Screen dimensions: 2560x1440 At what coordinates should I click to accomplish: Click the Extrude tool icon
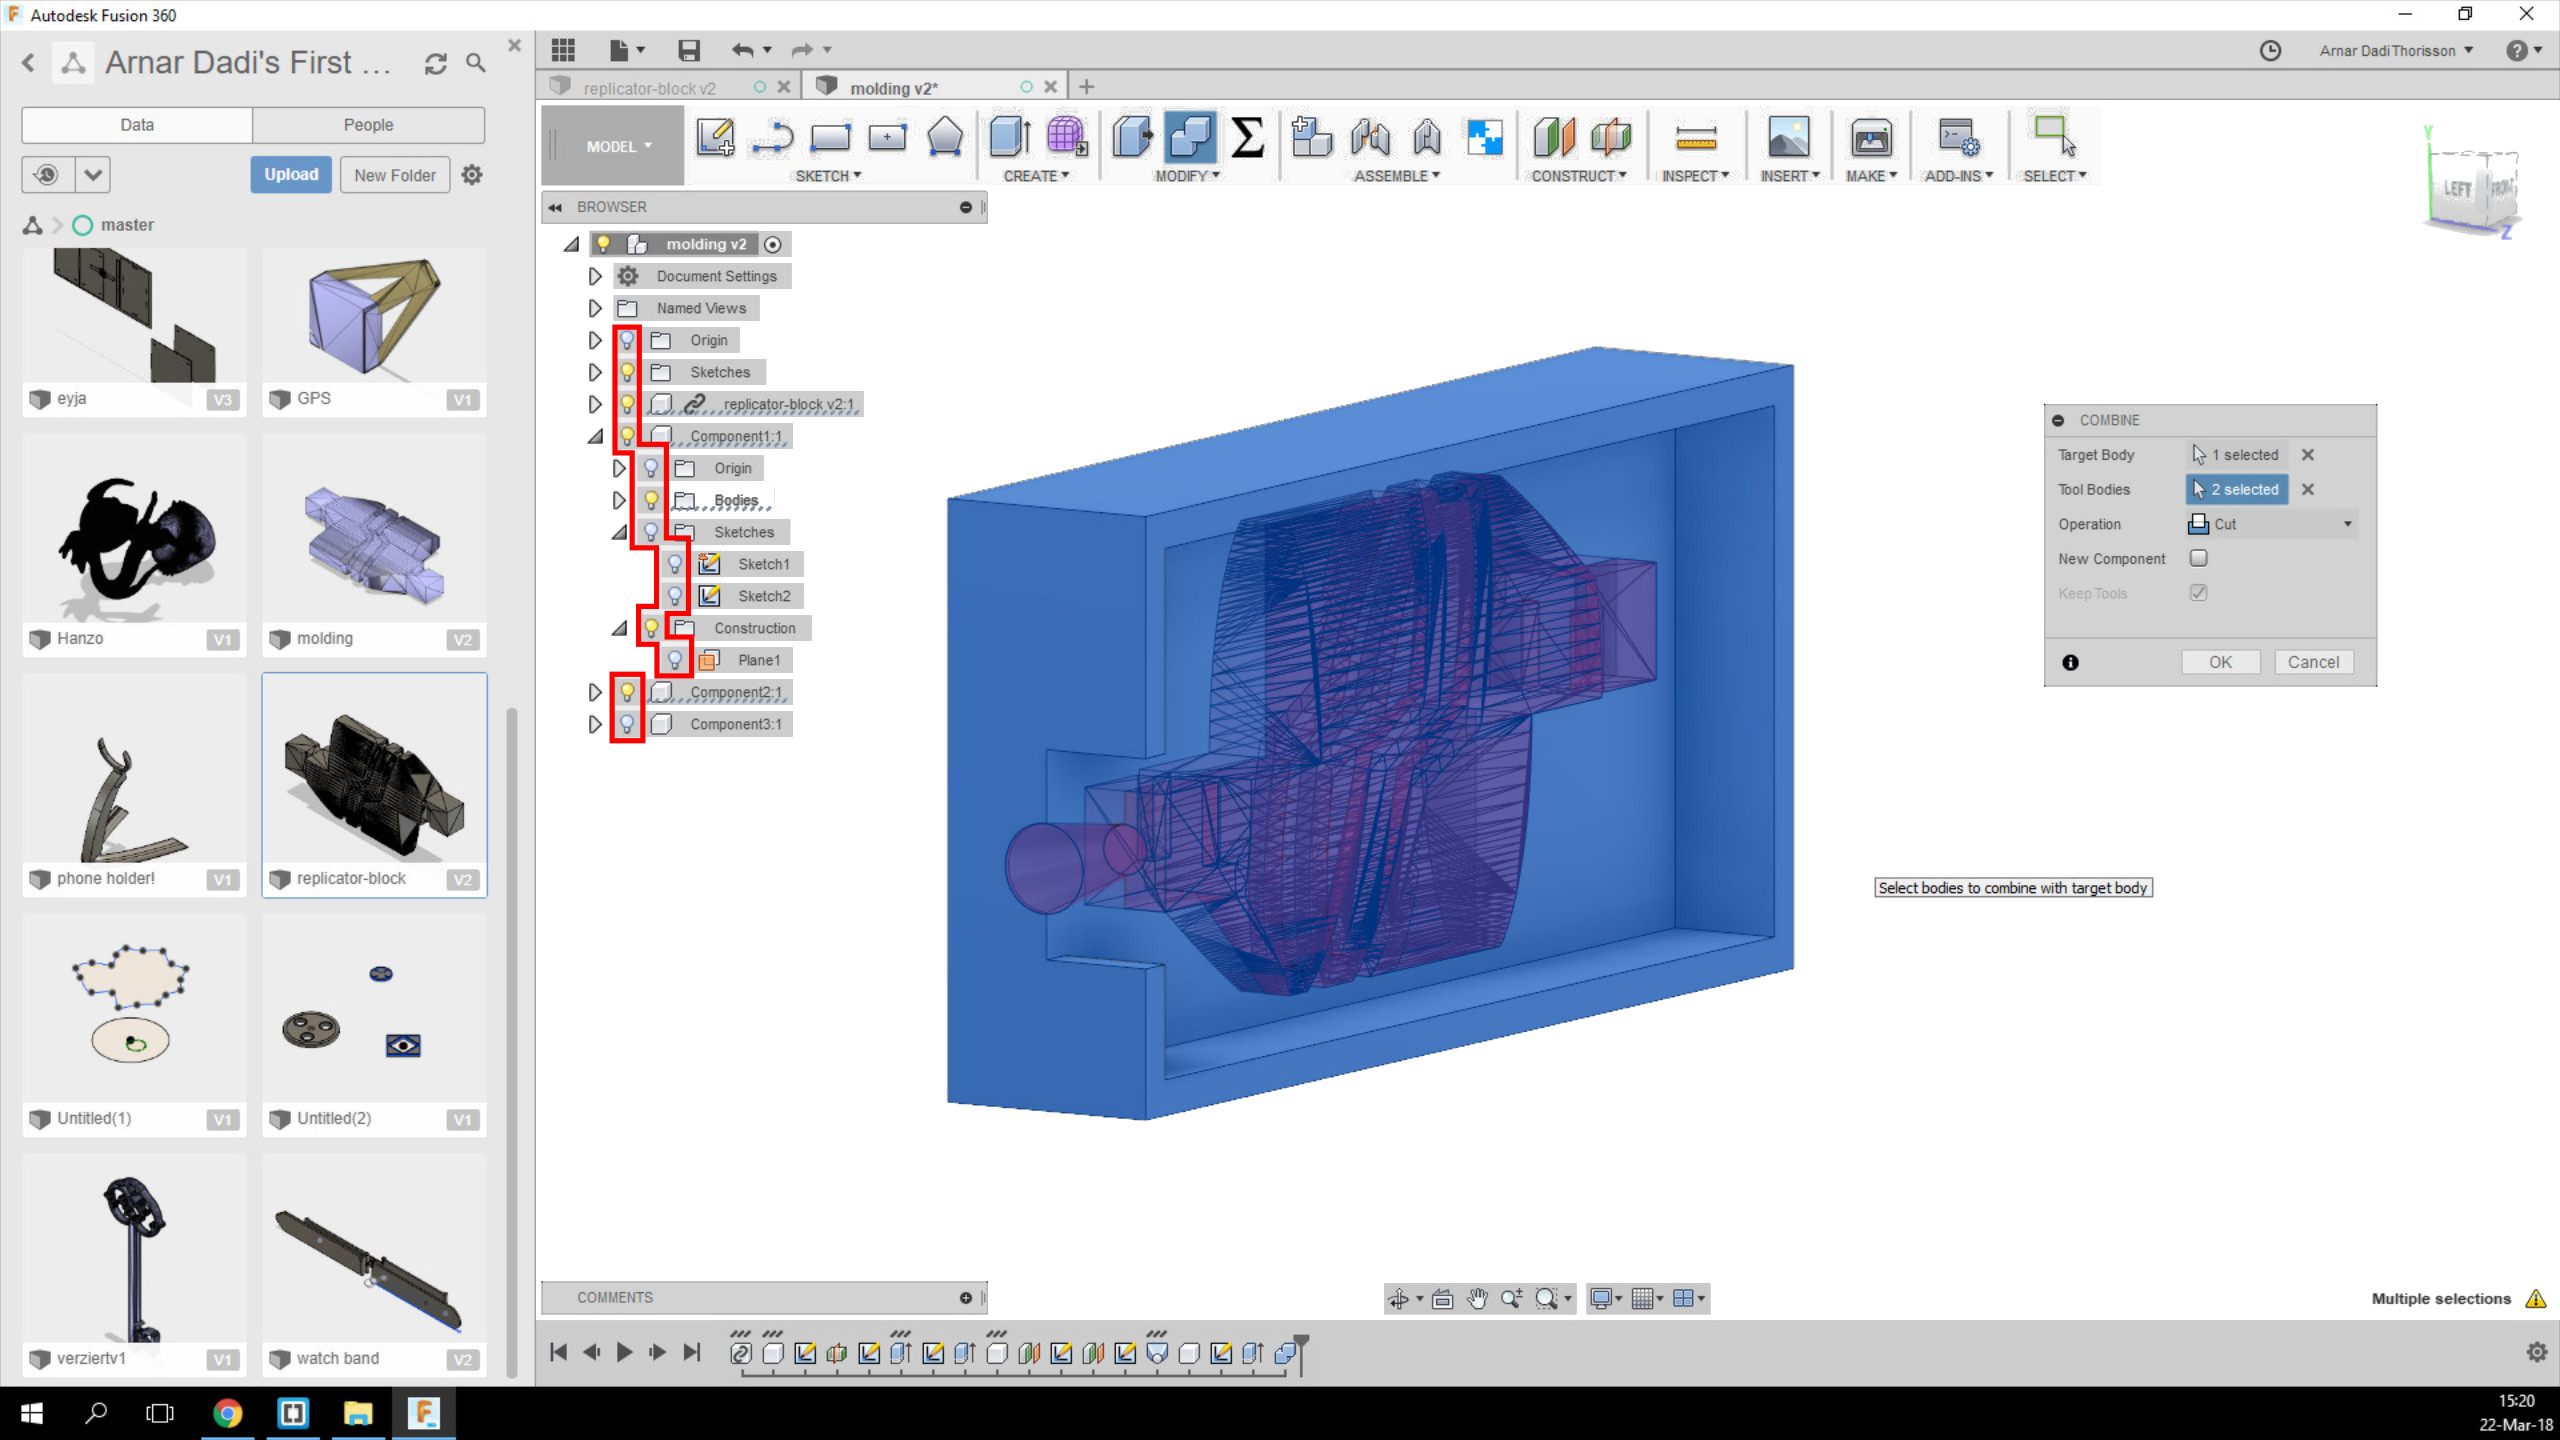tap(1009, 137)
